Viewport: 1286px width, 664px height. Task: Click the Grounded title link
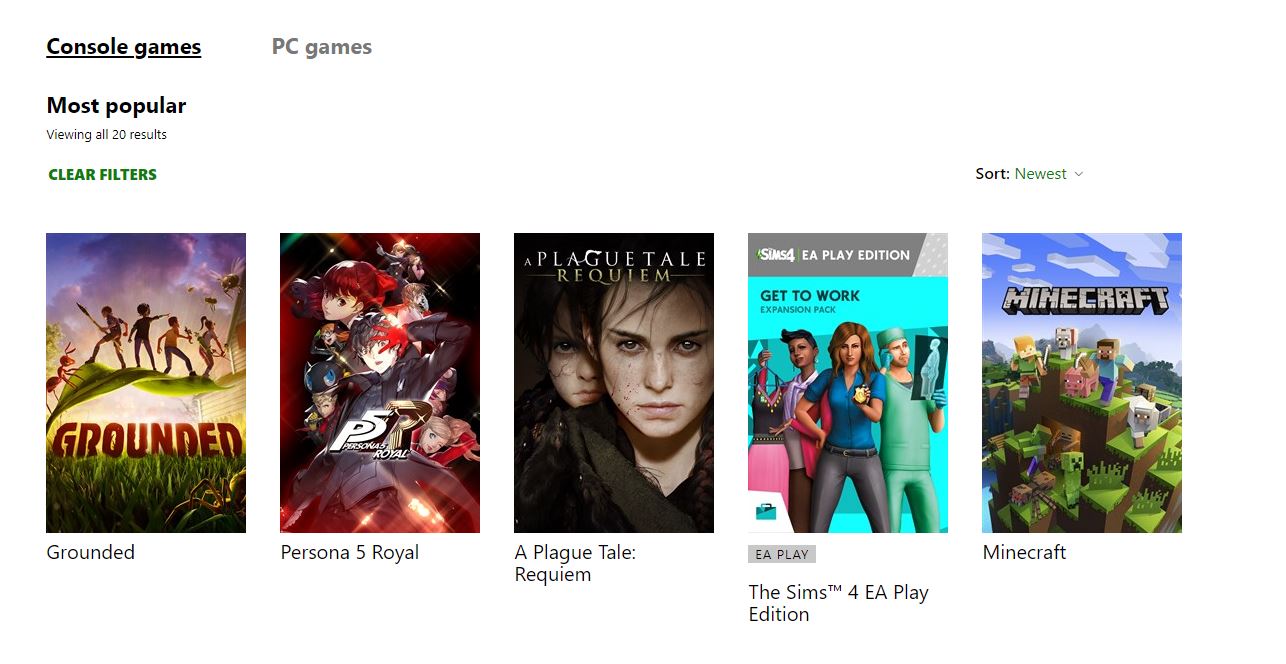point(91,552)
